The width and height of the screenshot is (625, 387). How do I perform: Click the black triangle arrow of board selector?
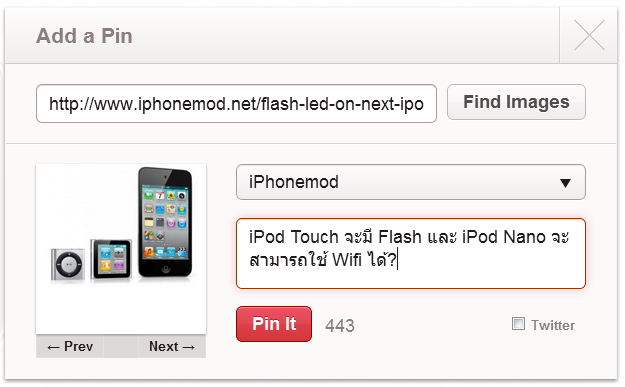click(x=565, y=183)
